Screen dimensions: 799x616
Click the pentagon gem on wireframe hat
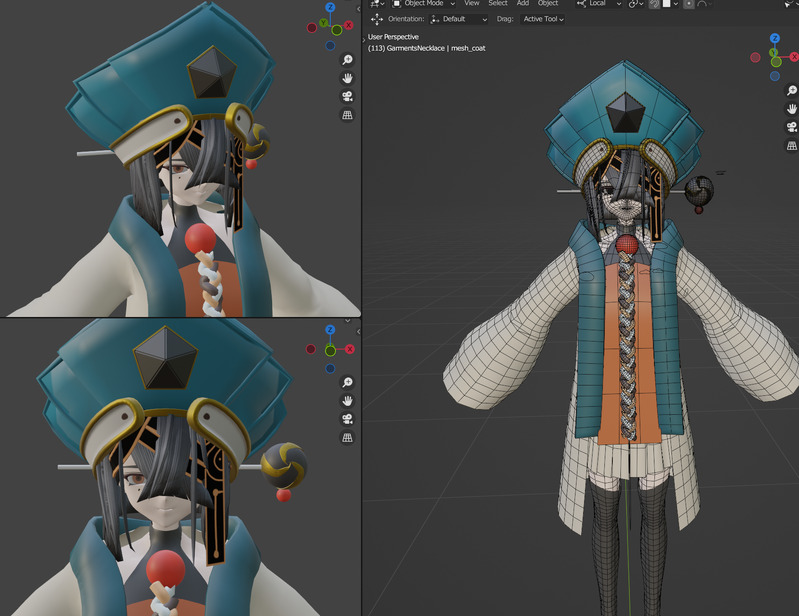(x=625, y=113)
